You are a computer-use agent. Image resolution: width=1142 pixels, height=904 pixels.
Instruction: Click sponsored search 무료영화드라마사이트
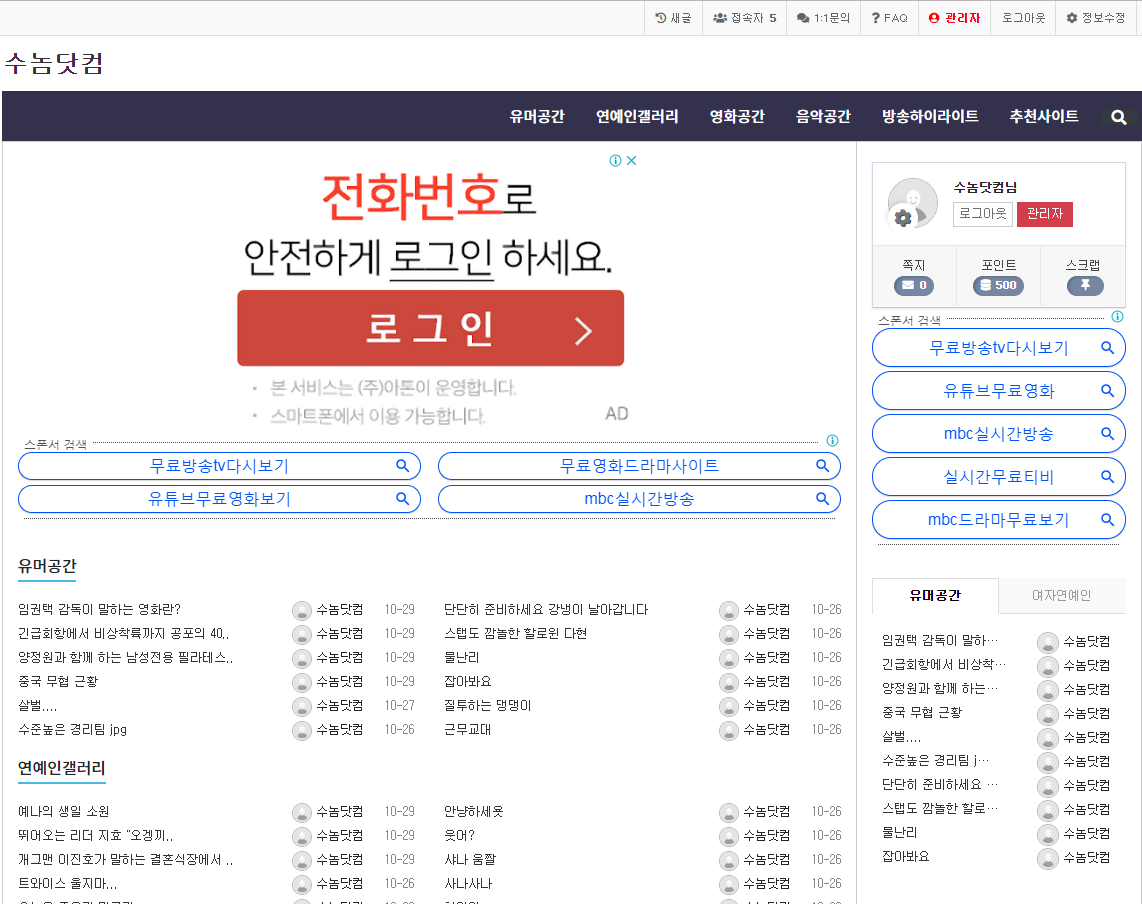pos(639,466)
